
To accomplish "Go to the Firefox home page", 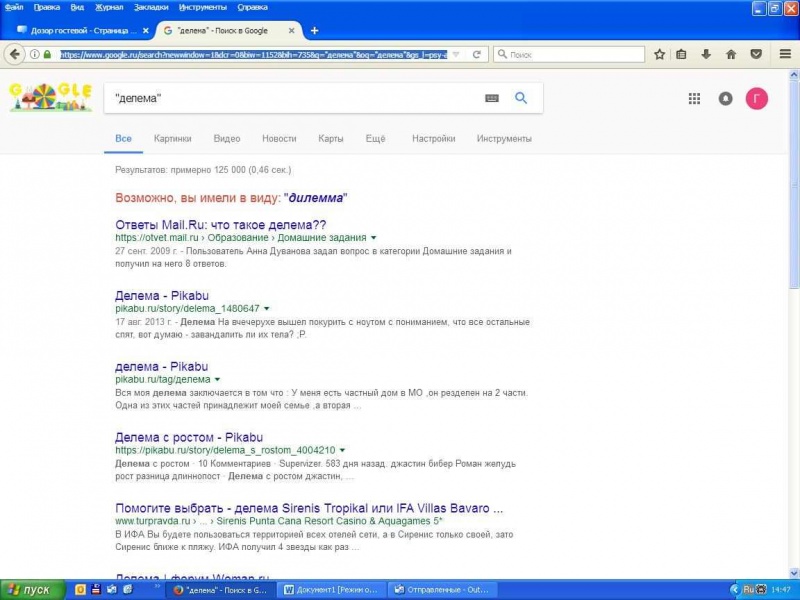I will coord(731,54).
